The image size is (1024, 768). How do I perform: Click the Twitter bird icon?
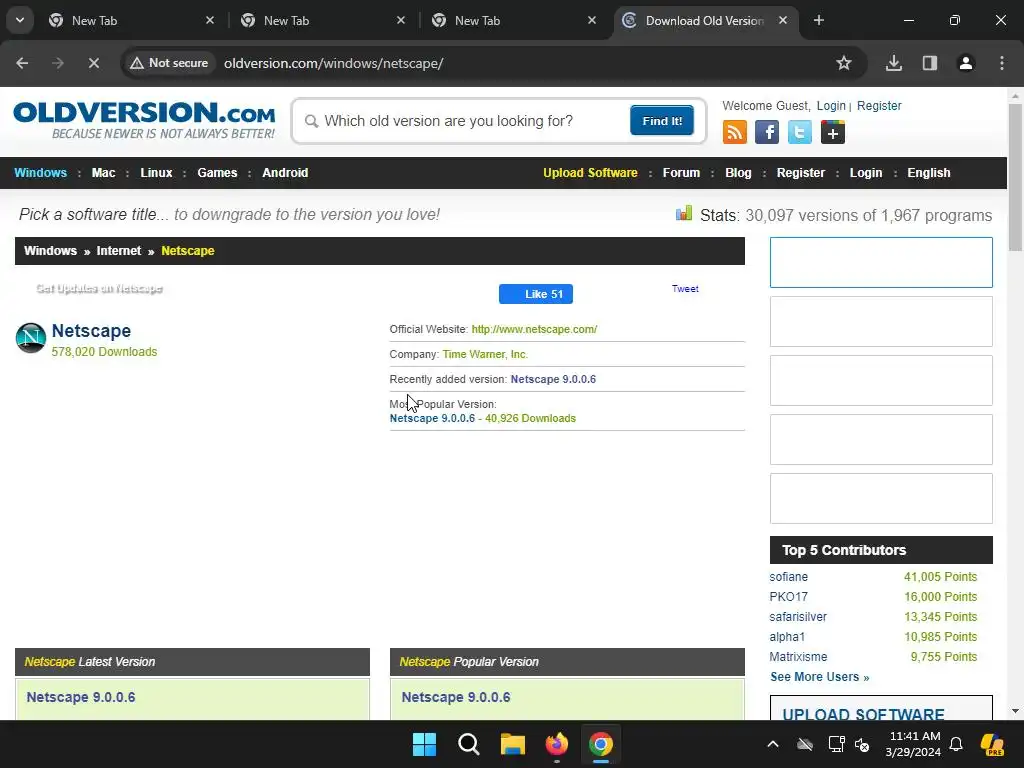tap(799, 133)
